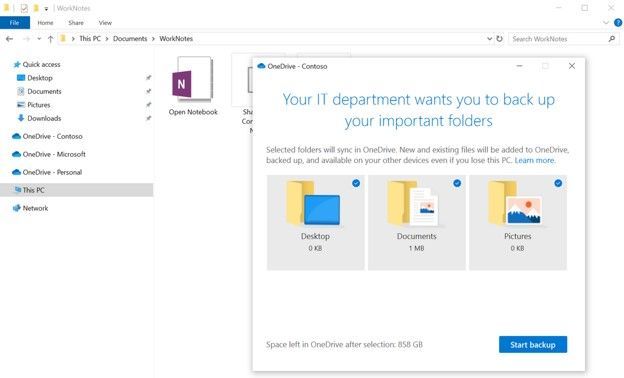Switch to the Home ribbon tab

click(45, 23)
